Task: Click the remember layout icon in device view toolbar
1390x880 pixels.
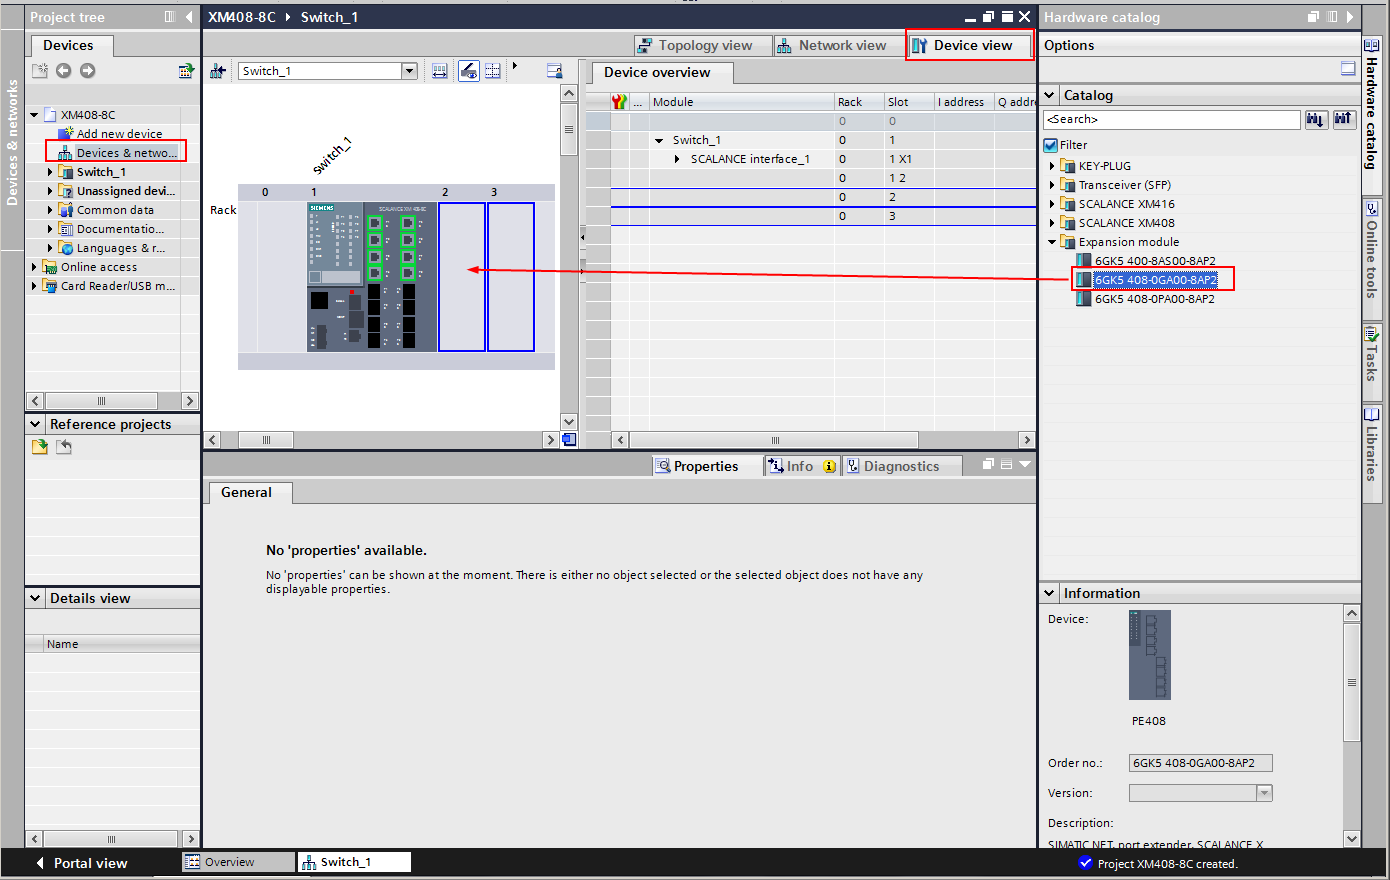Action: 555,71
